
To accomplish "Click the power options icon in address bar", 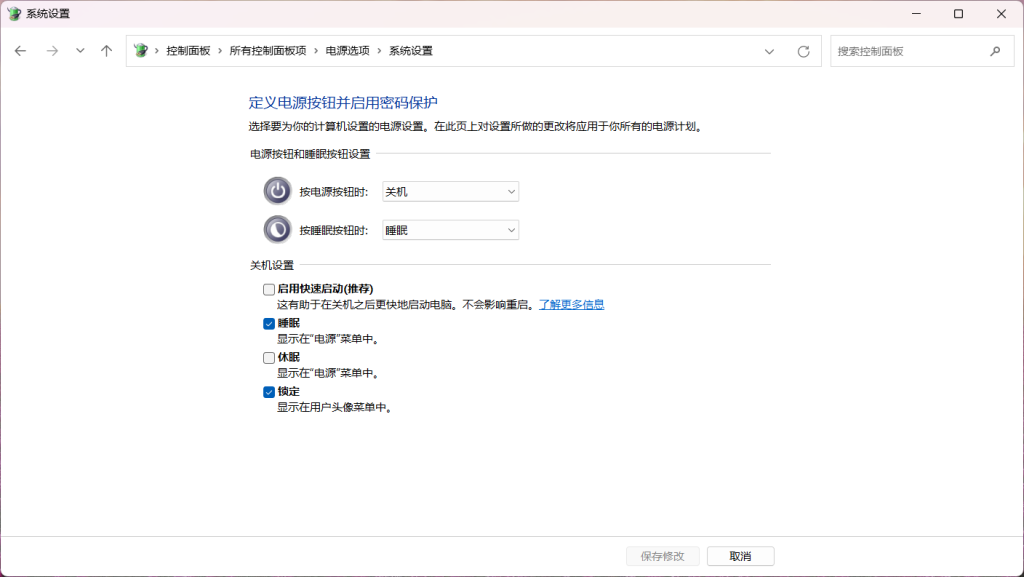I will [140, 50].
